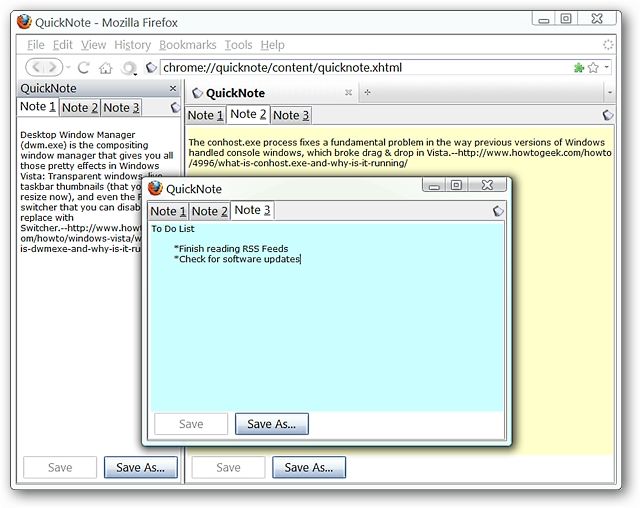Select Note 3 tab in the sidebar
Image resolution: width=640 pixels, height=508 pixels.
pos(121,108)
